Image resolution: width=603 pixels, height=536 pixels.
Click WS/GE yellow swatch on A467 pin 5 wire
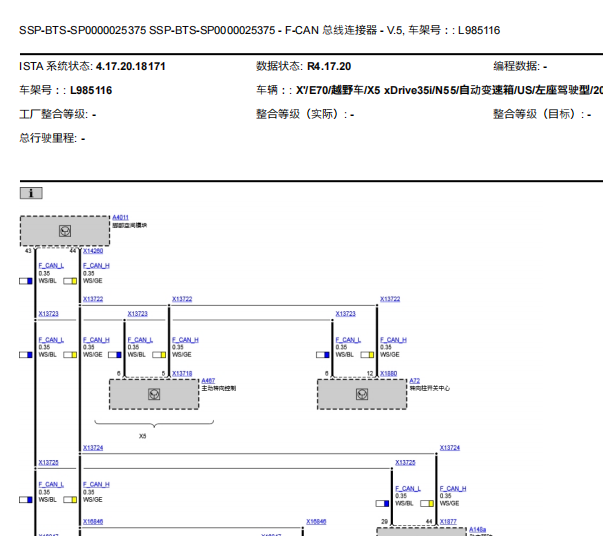pos(159,355)
